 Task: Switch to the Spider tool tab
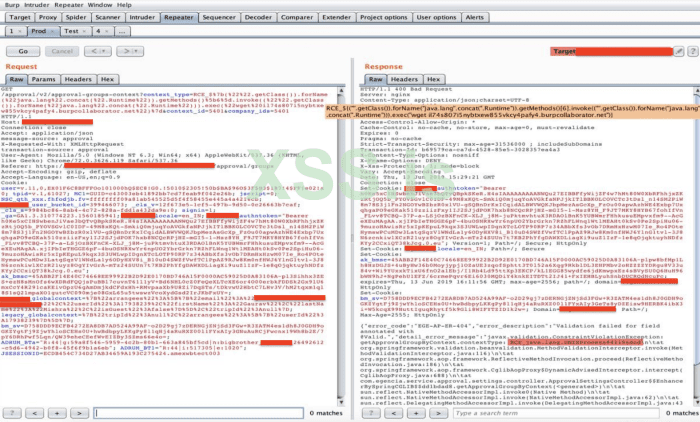click(x=76, y=17)
